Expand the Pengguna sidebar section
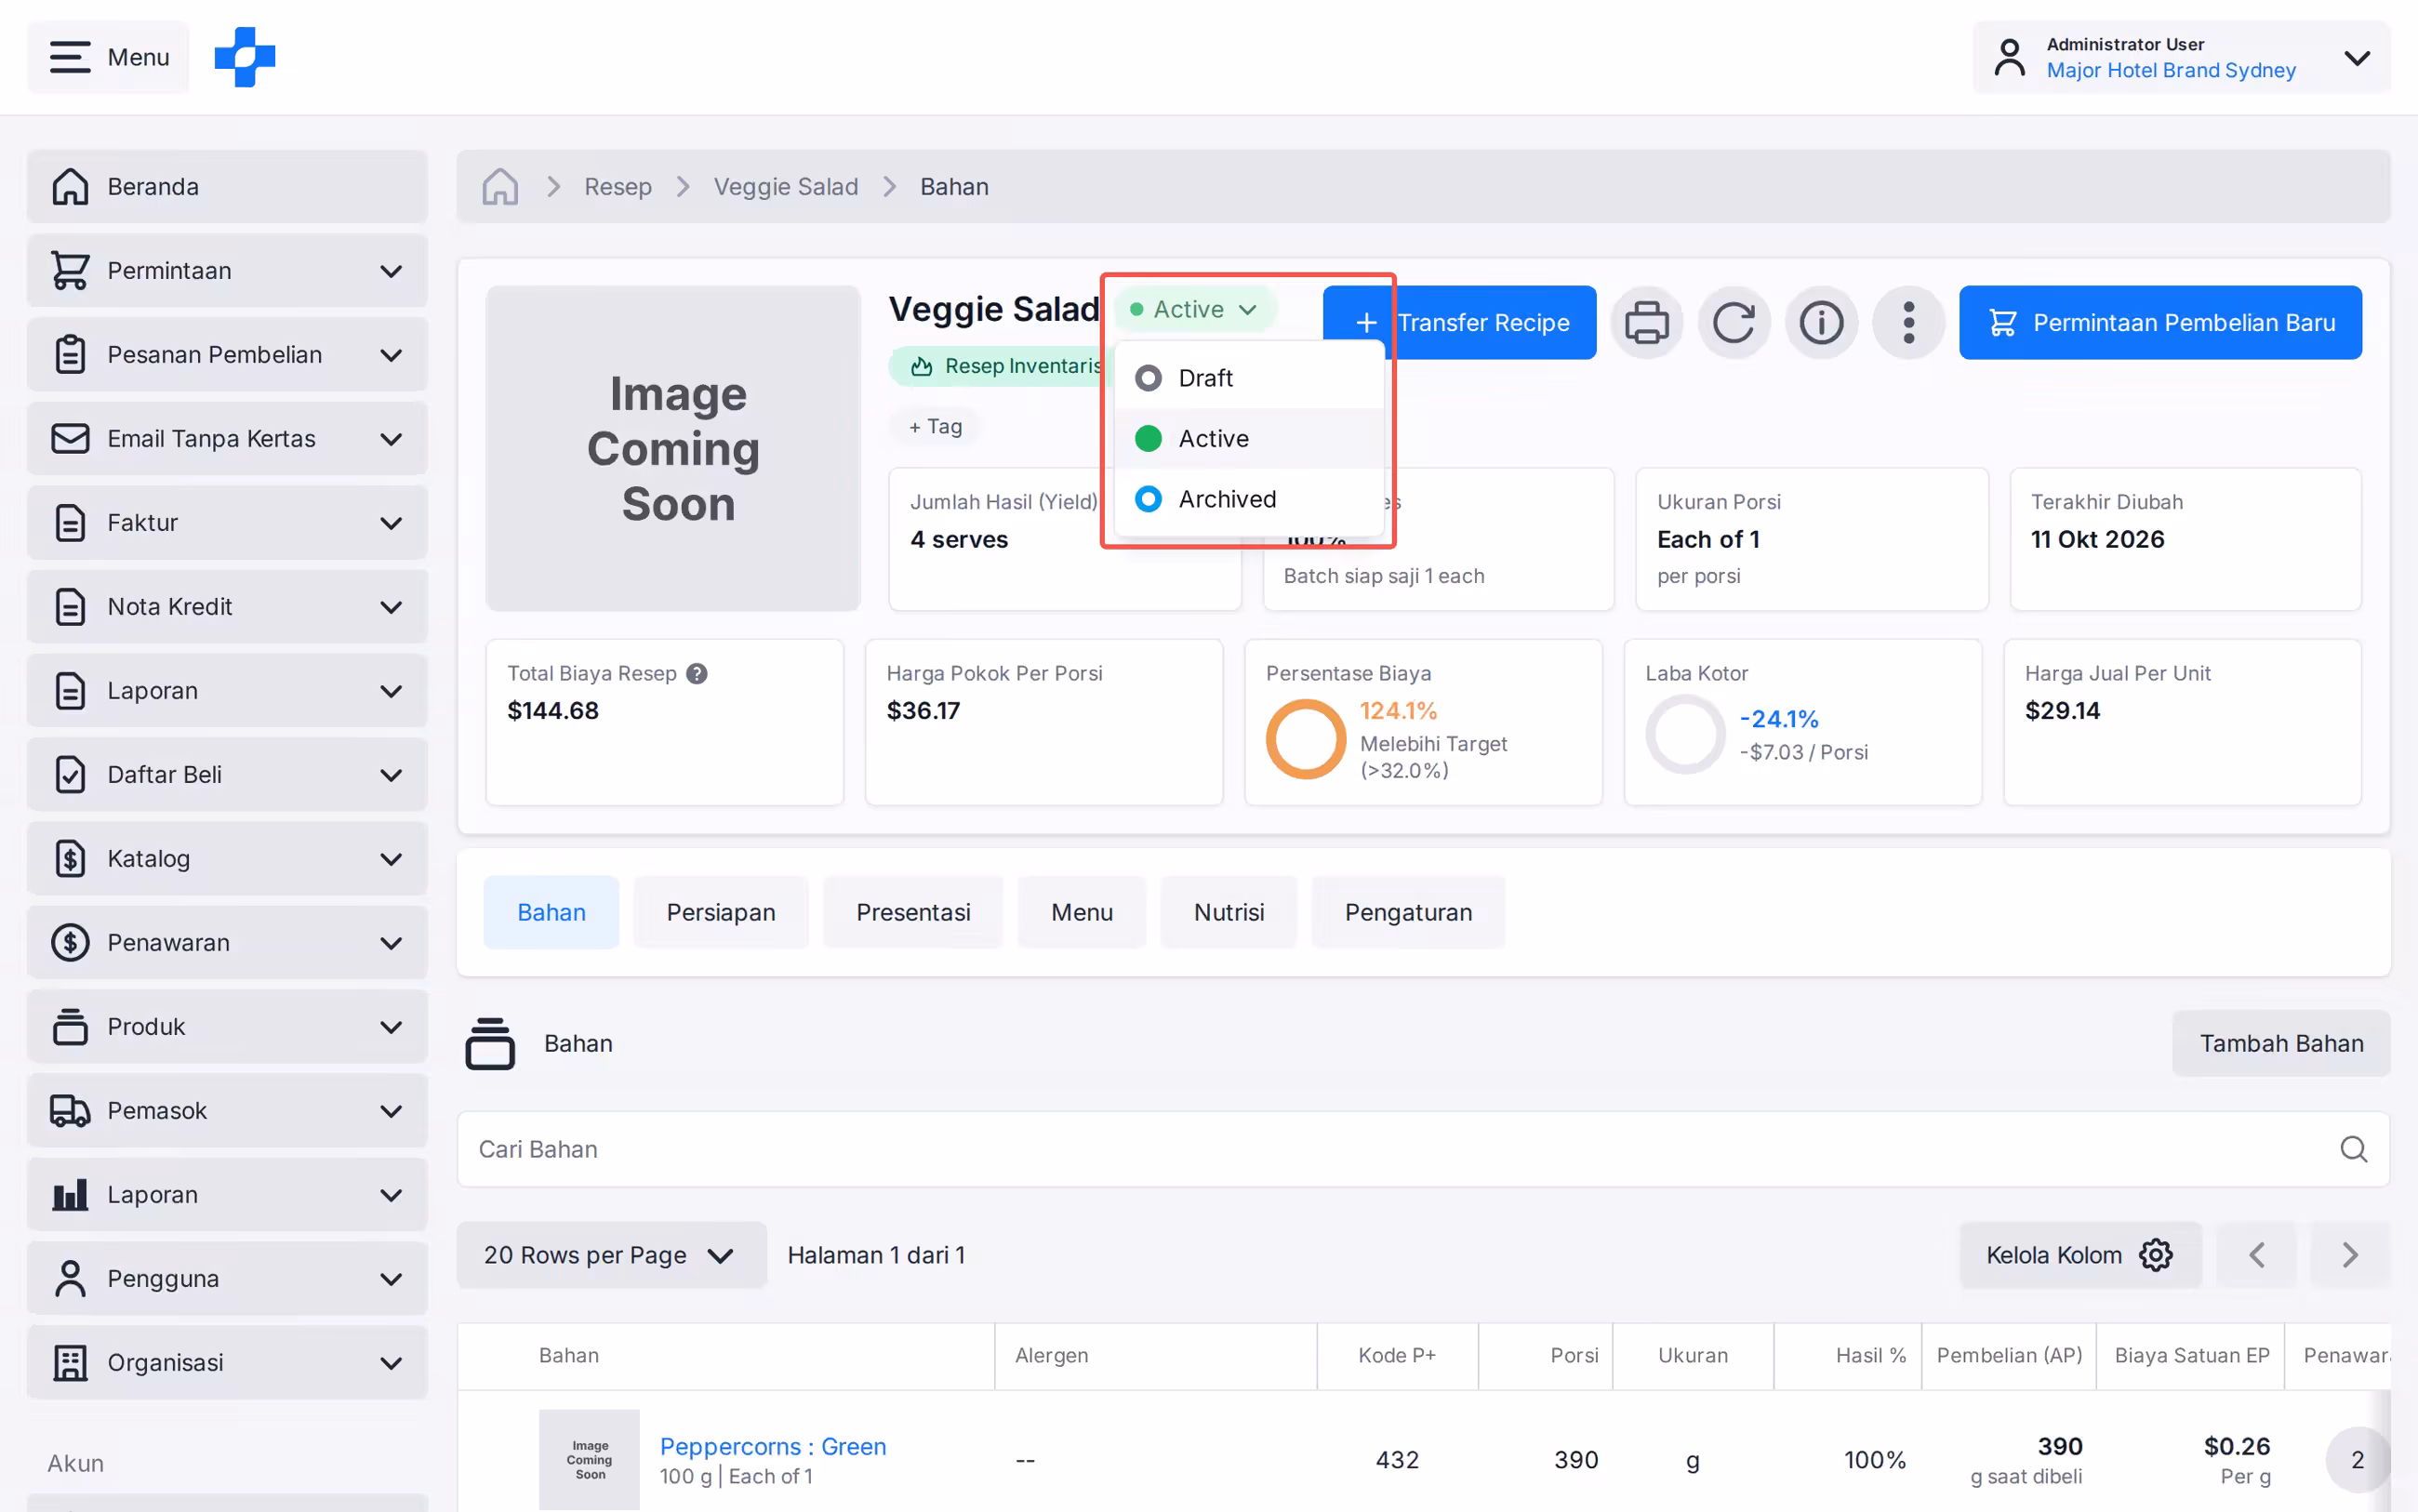 coord(227,1279)
